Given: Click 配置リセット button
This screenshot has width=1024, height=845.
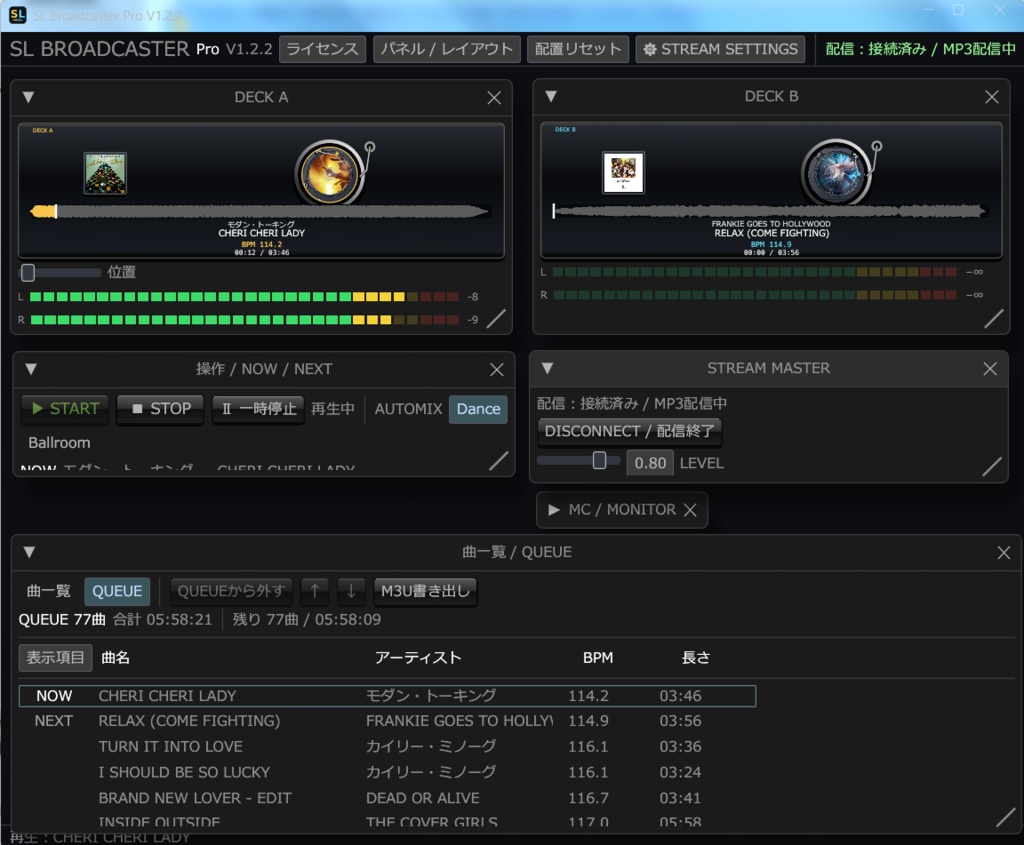Looking at the screenshot, I should tap(578, 50).
